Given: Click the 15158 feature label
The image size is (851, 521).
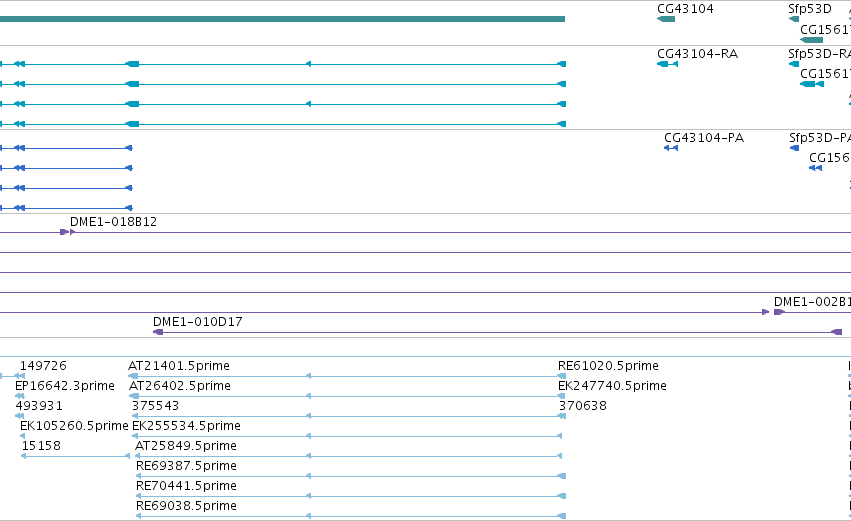Looking at the screenshot, I should 41,446.
